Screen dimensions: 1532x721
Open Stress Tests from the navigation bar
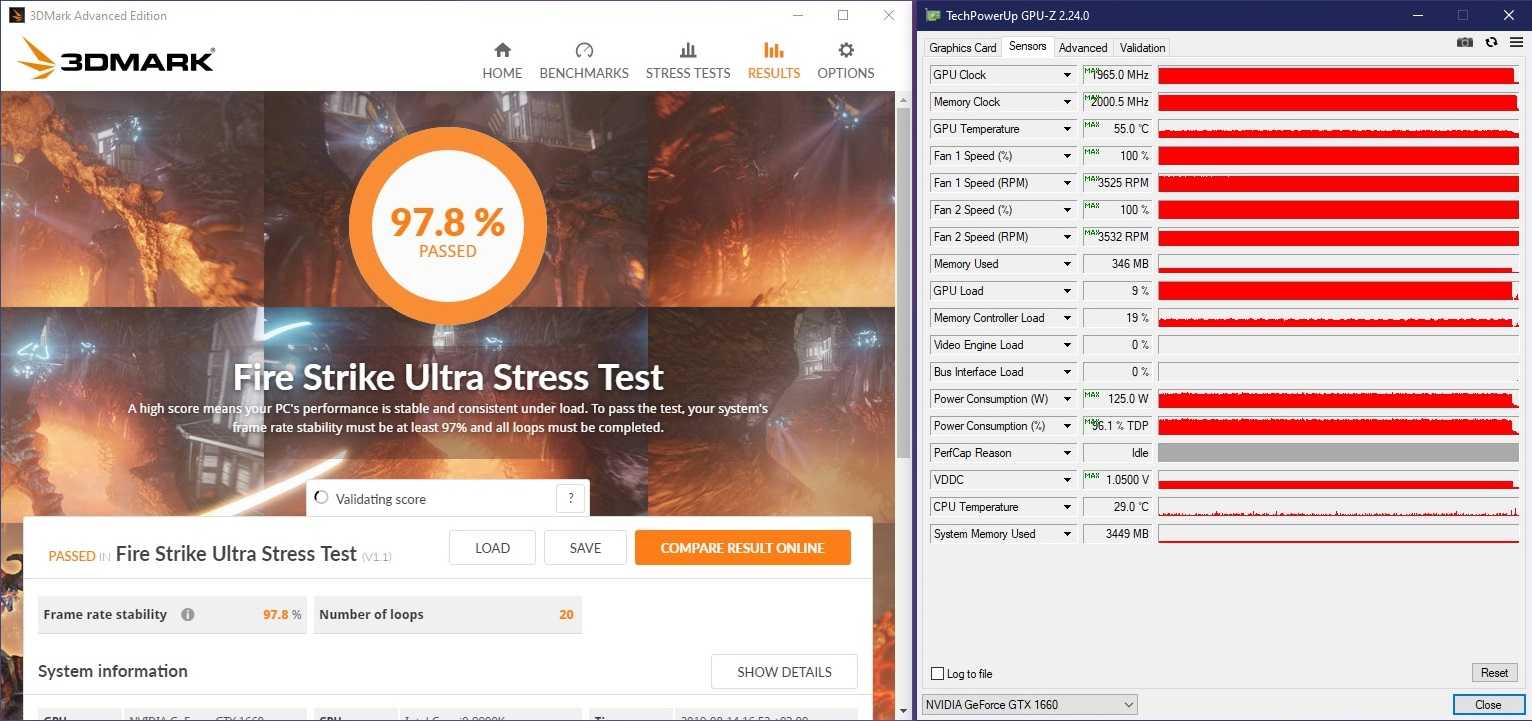[x=688, y=51]
